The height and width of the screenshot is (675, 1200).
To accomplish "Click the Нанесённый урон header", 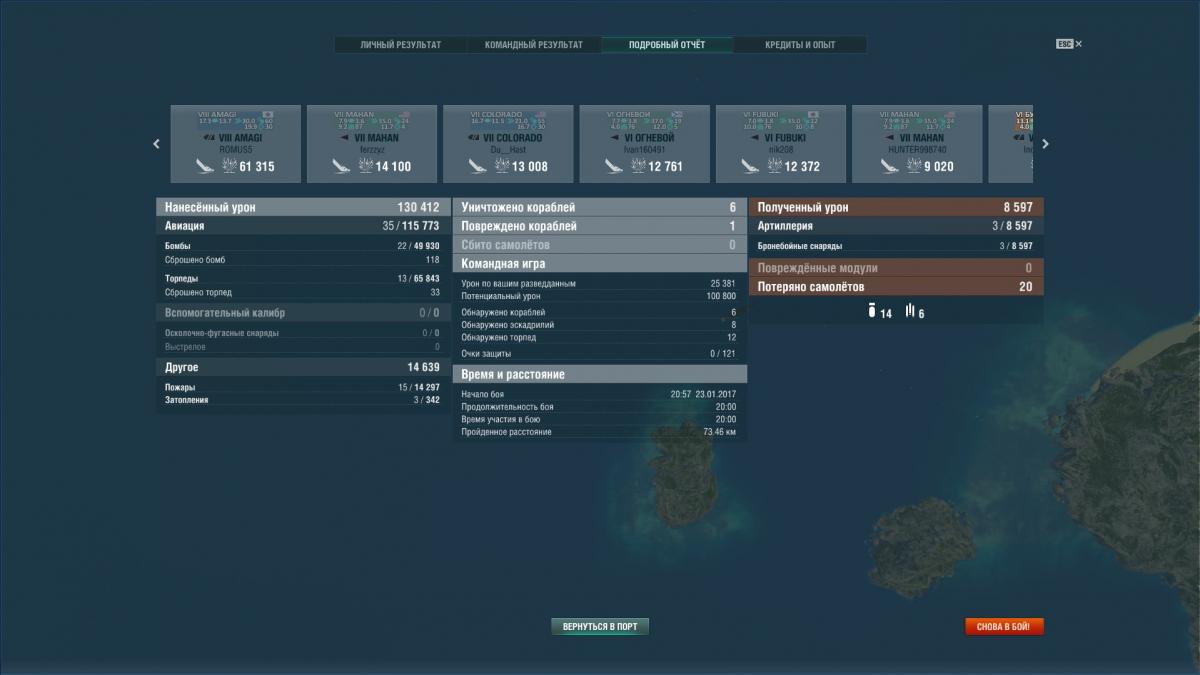I will click(302, 207).
